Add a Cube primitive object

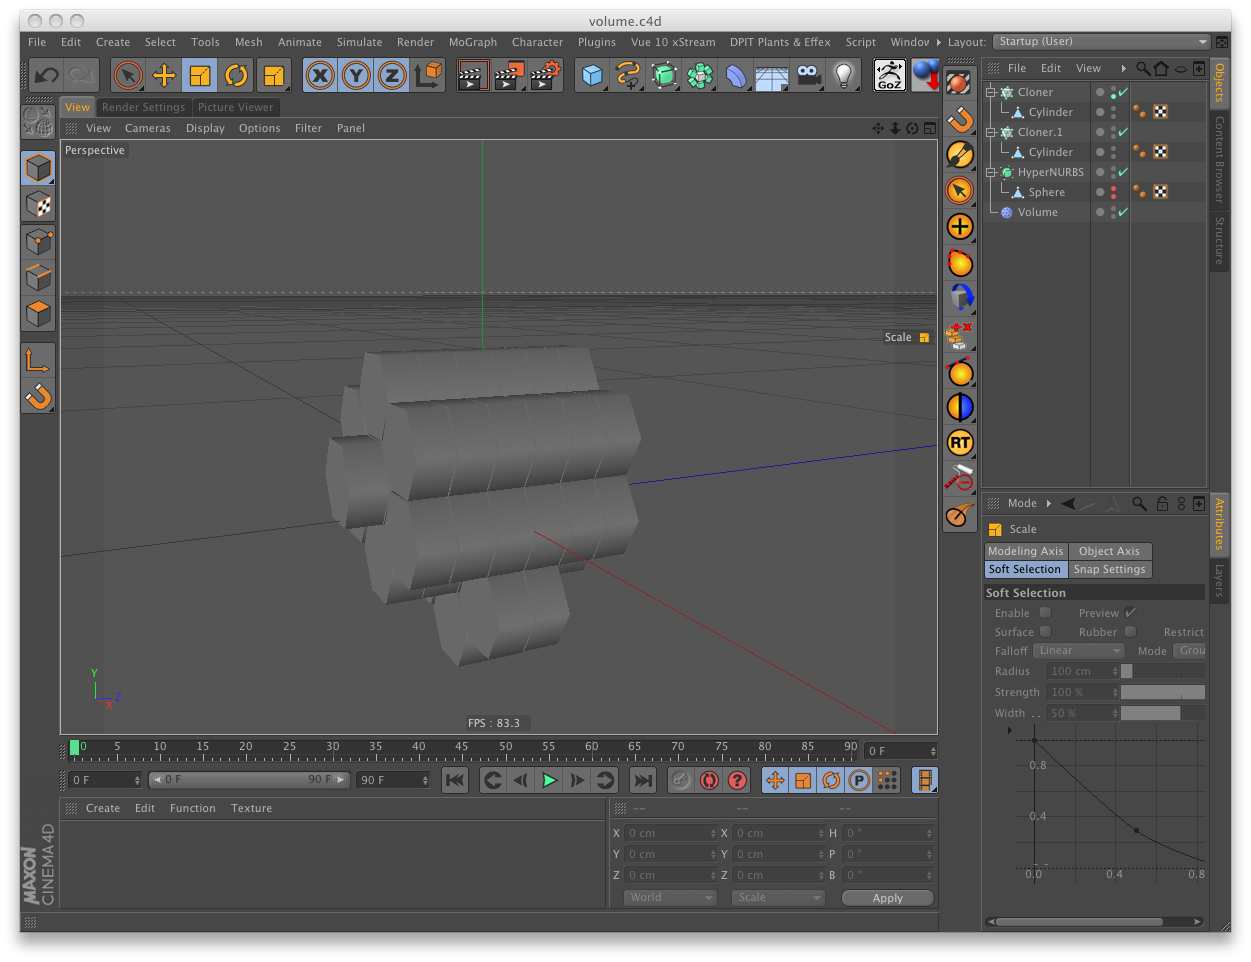593,75
